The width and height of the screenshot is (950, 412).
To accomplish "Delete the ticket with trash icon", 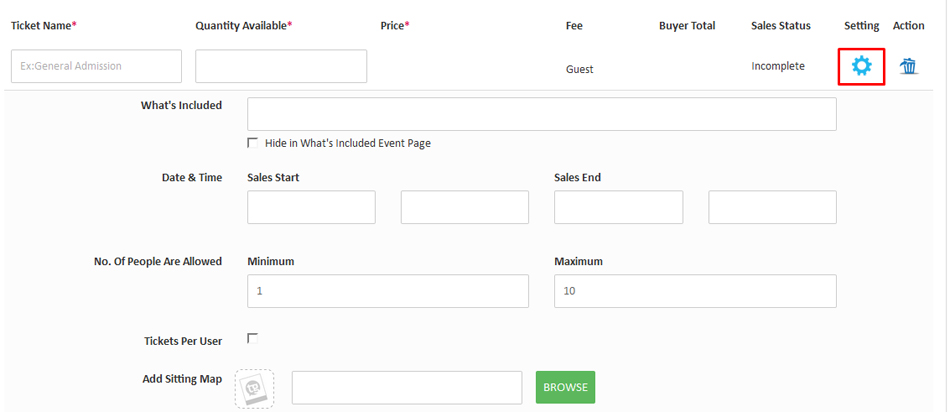I will point(908,67).
